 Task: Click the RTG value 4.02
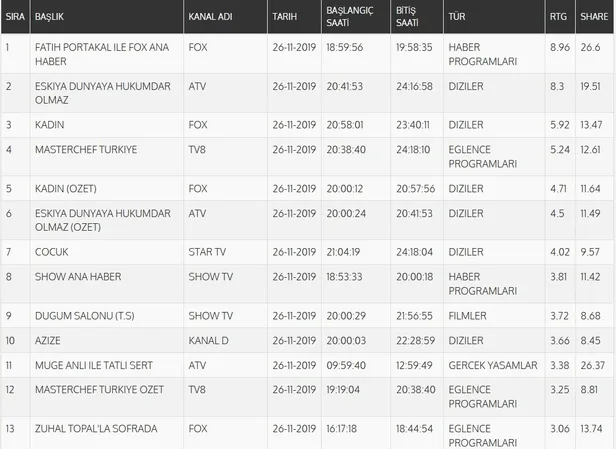tap(560, 252)
